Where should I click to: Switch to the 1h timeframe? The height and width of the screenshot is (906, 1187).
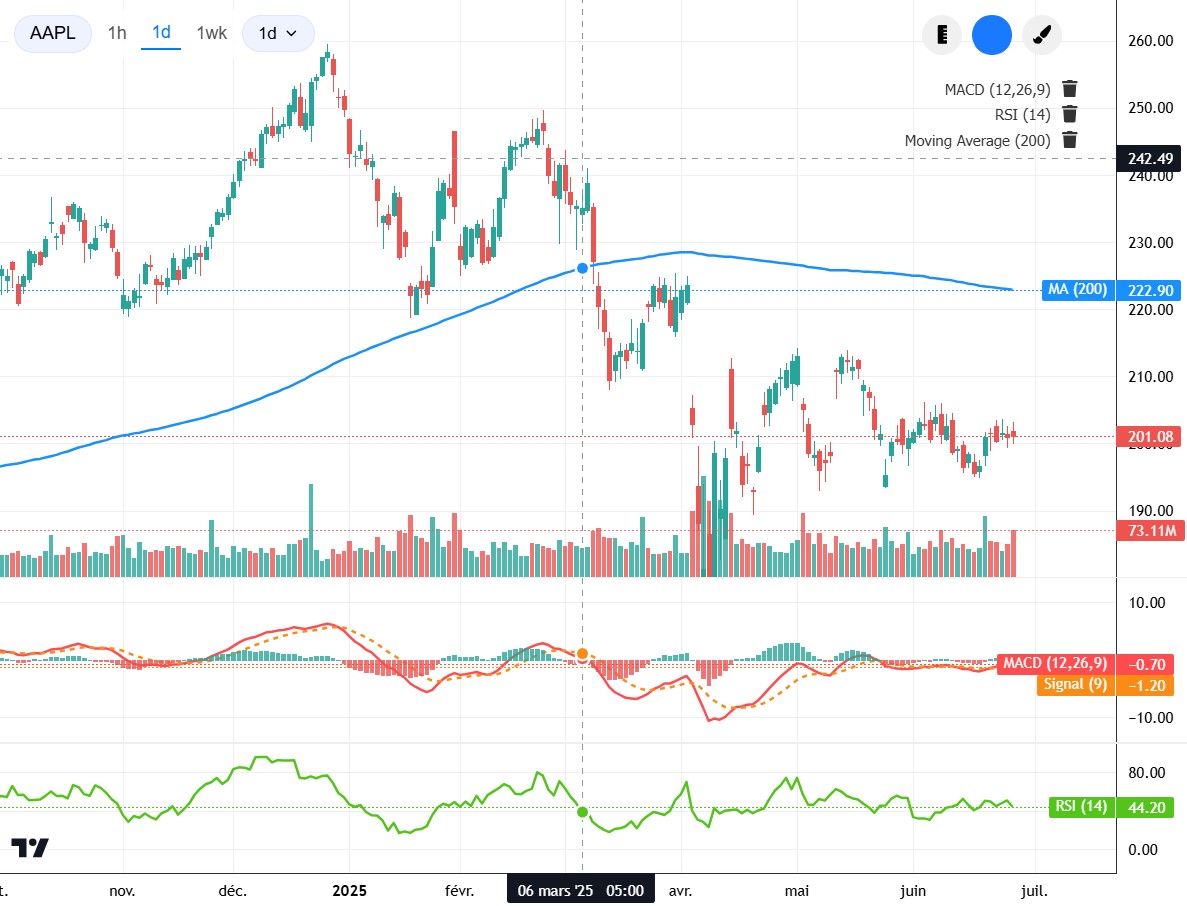pos(117,33)
